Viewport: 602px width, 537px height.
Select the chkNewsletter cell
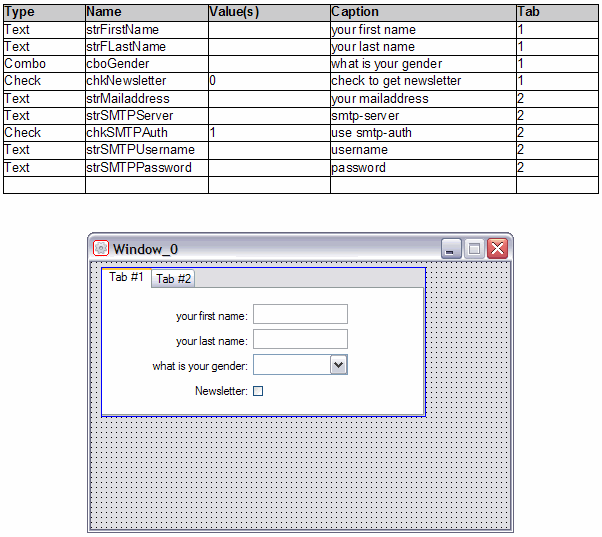pyautogui.click(x=147, y=81)
